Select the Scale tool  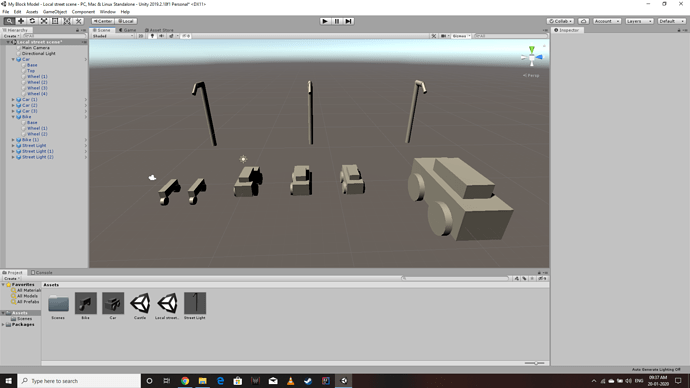(44, 21)
